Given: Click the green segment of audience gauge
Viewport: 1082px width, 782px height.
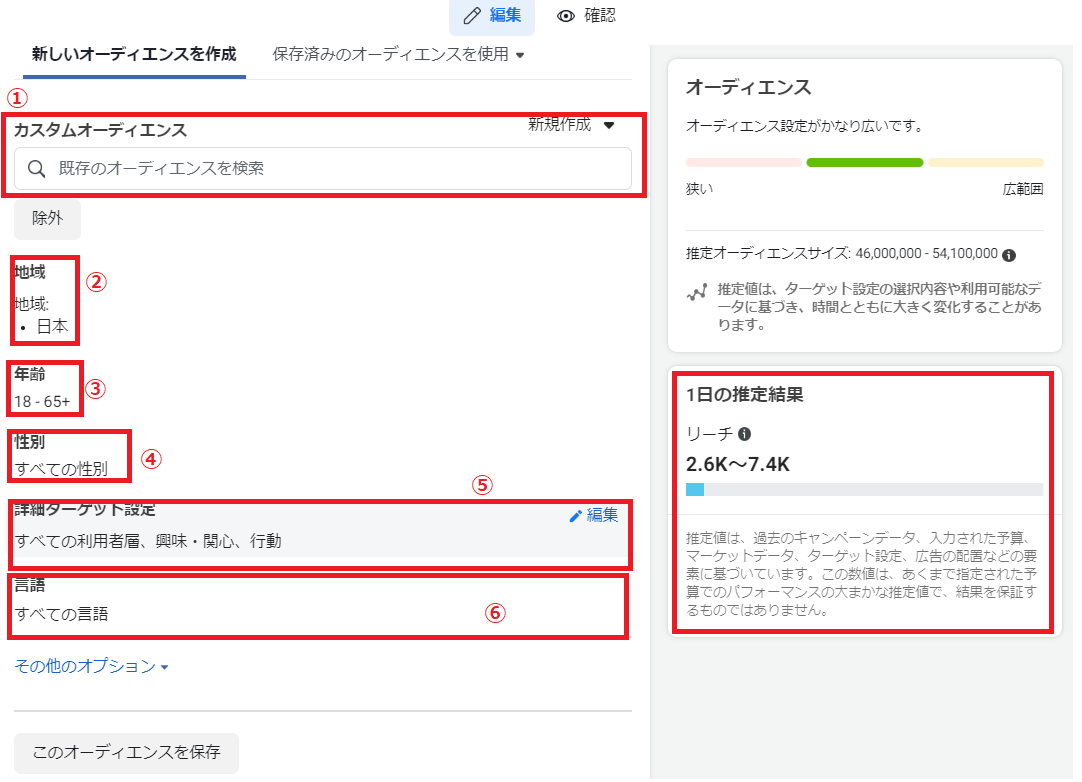Looking at the screenshot, I should [x=864, y=162].
